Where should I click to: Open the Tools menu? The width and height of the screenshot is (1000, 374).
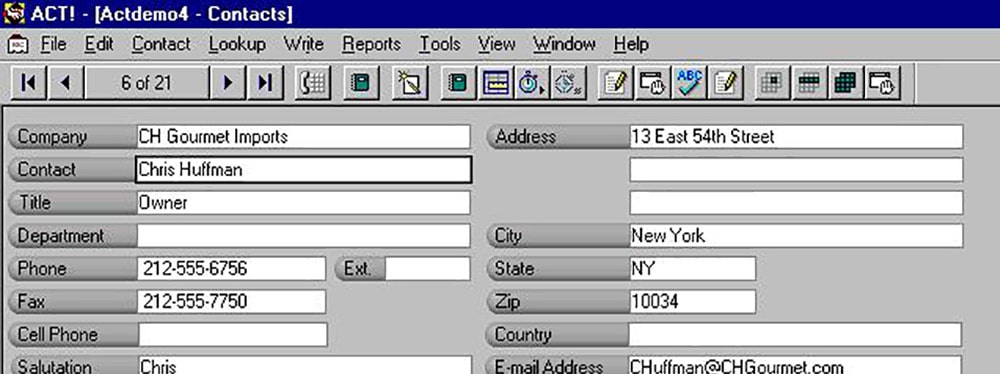[439, 44]
